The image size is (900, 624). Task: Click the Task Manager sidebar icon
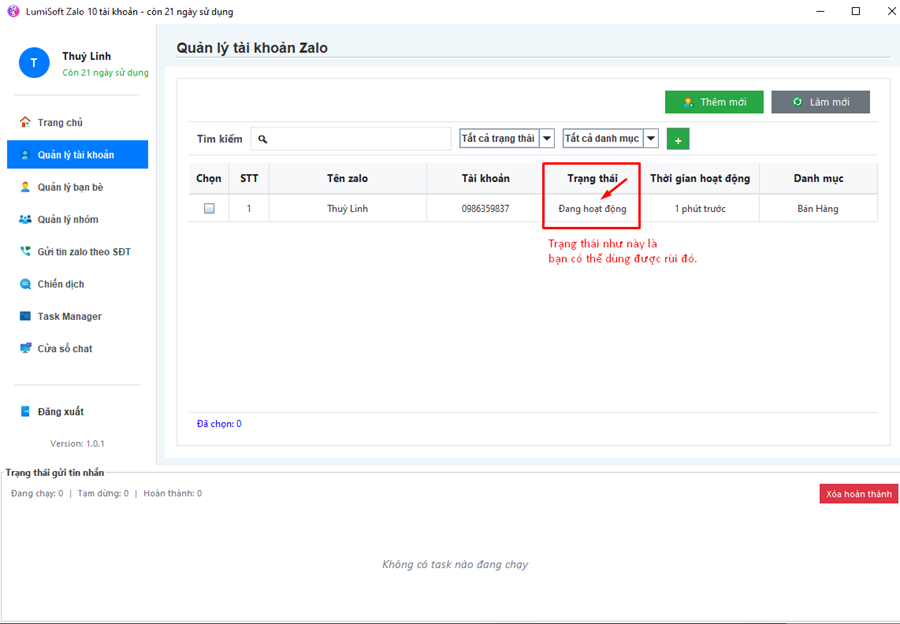pyautogui.click(x=25, y=316)
